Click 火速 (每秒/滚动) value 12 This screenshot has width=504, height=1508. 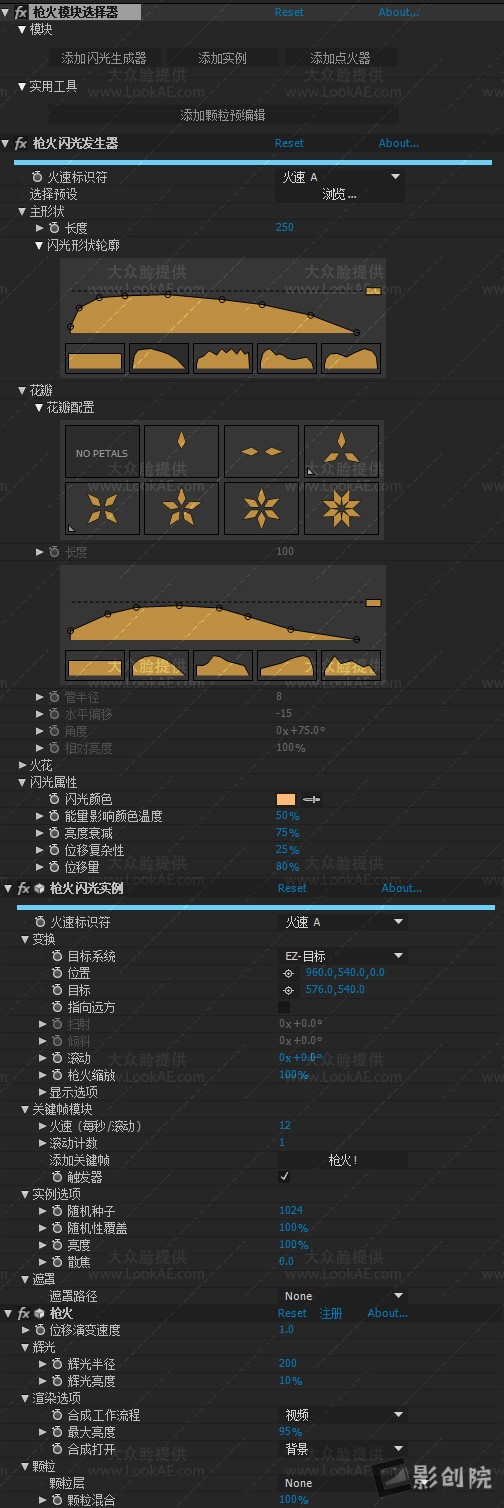(285, 1126)
